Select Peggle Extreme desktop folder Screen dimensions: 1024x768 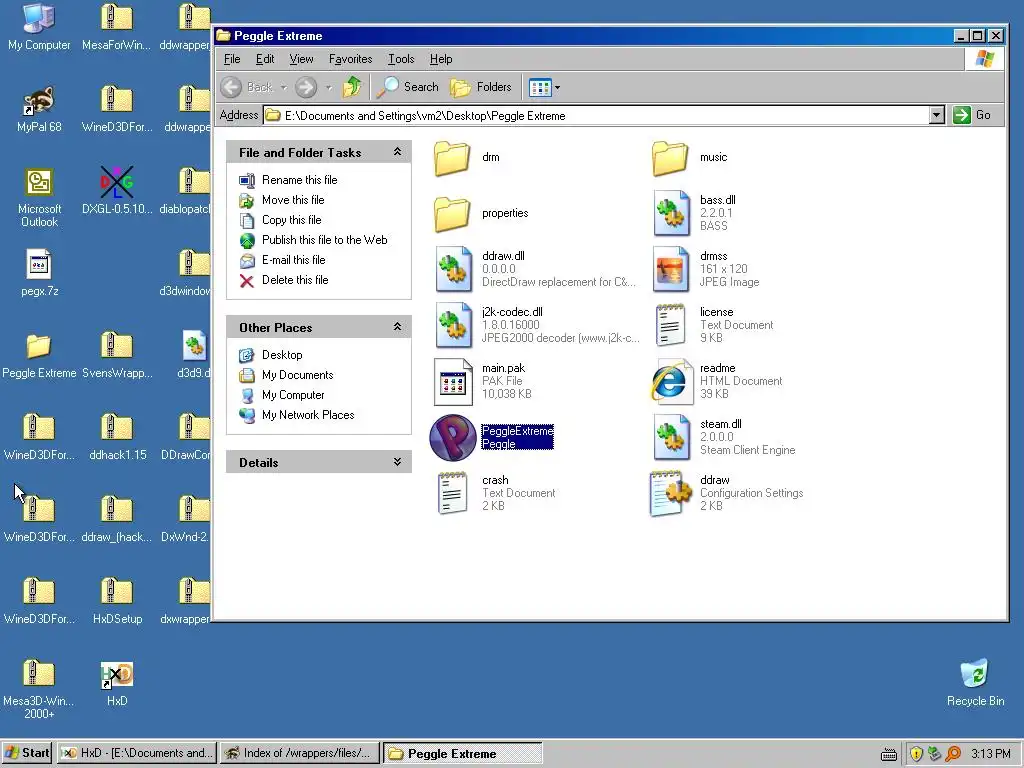tap(39, 355)
